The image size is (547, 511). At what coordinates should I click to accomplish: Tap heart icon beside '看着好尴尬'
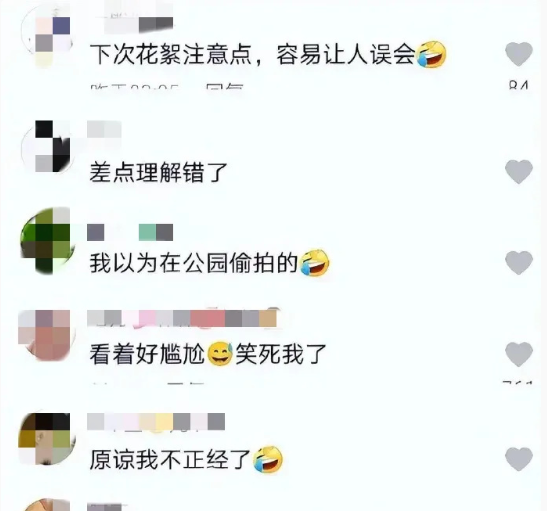point(519,354)
